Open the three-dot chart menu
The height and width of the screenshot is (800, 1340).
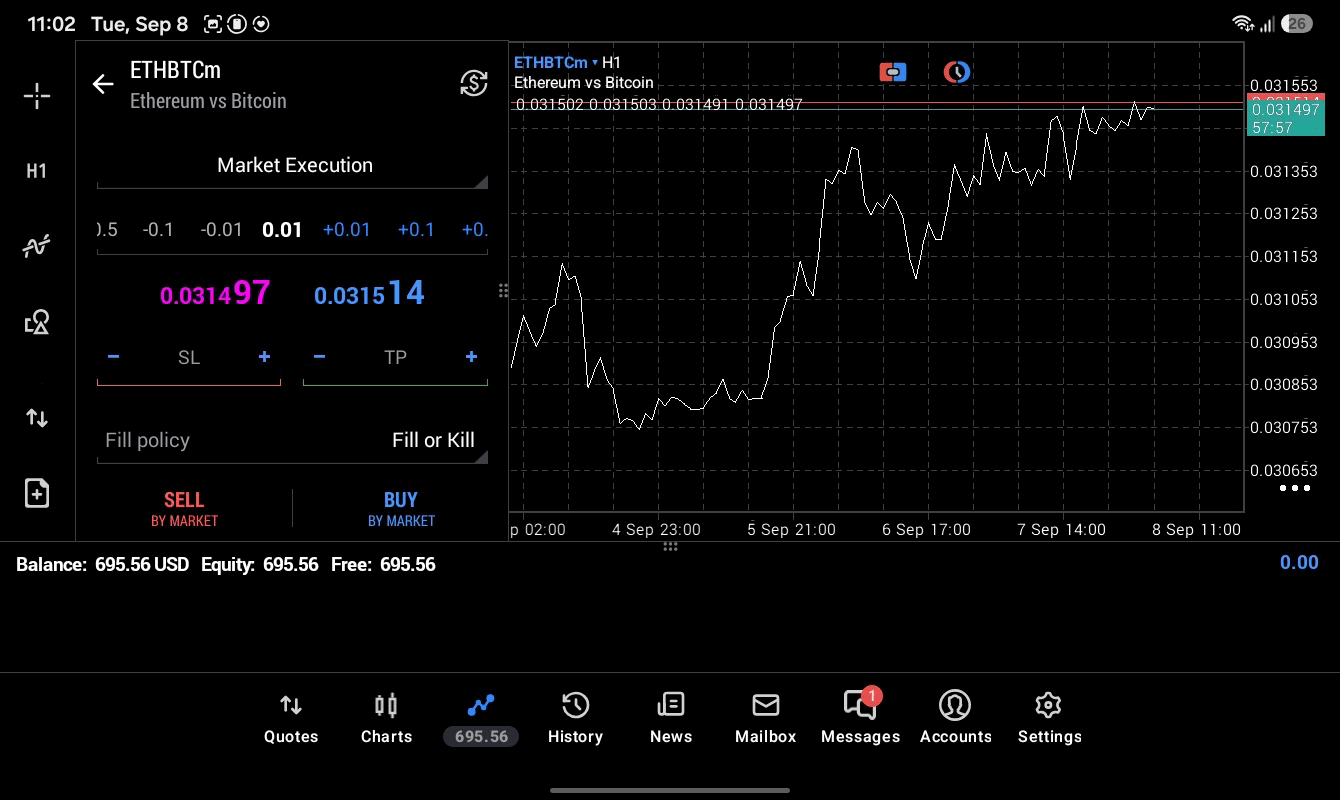pos(1294,488)
